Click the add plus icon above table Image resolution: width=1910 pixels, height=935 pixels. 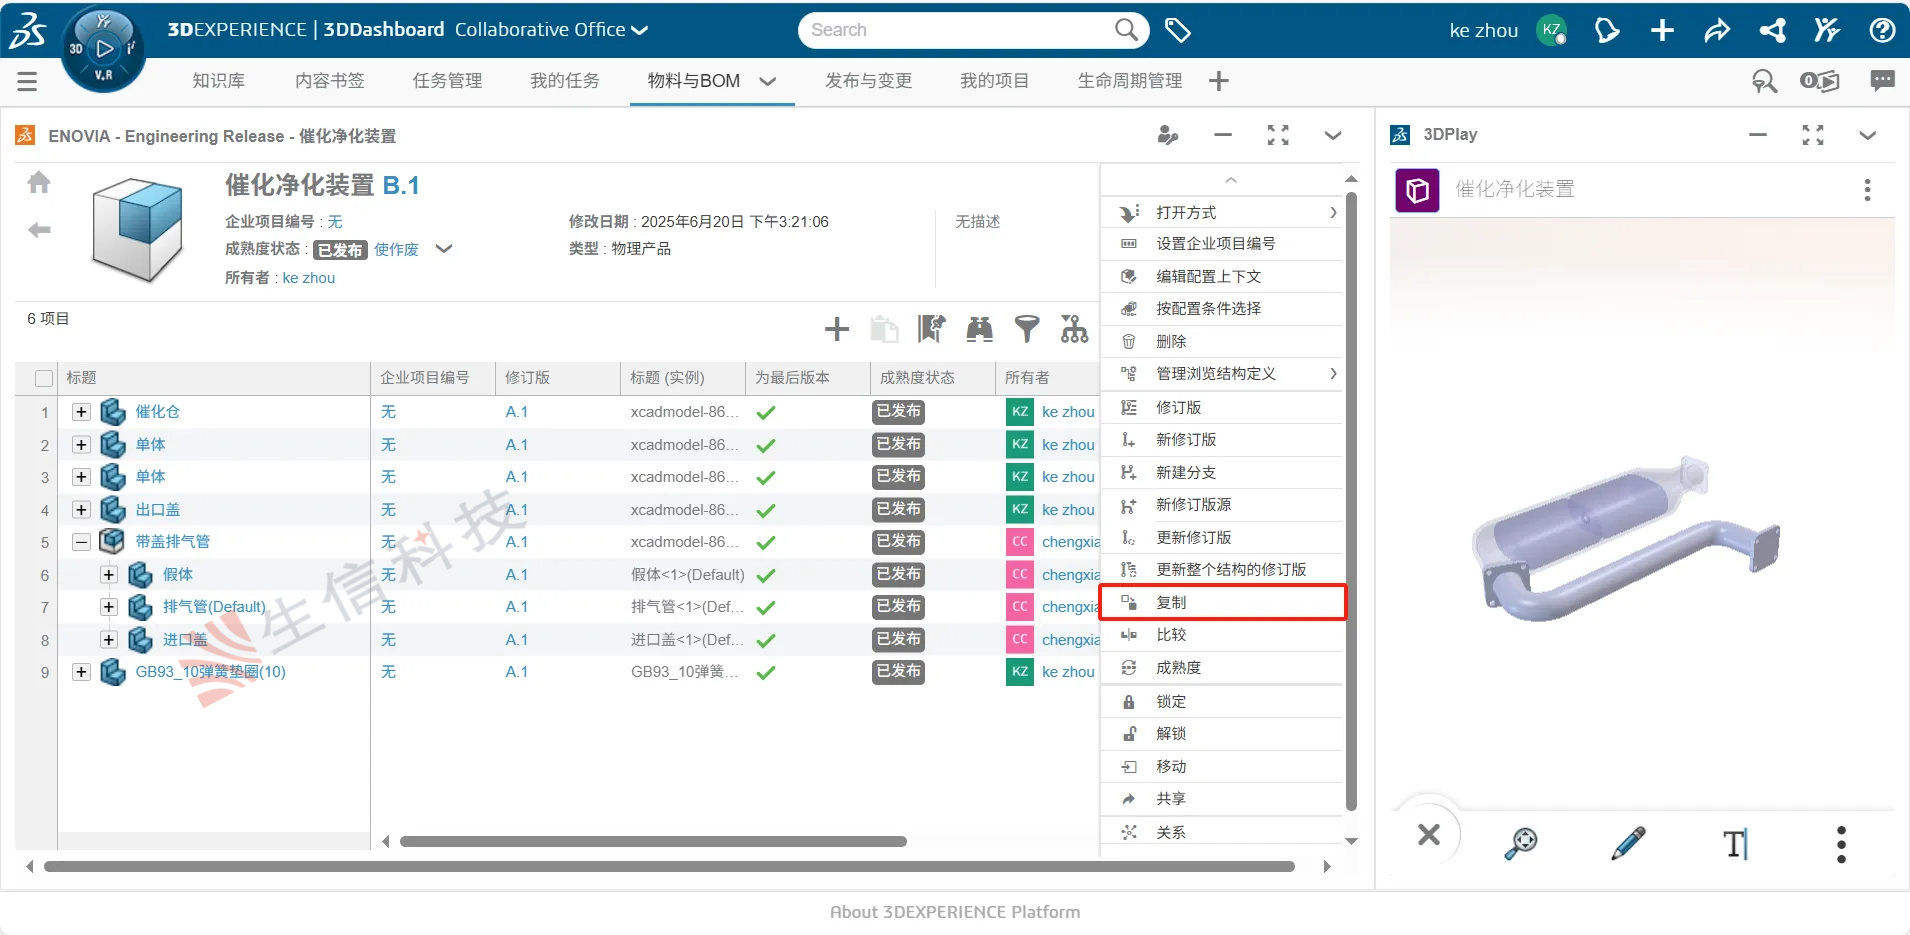point(837,328)
